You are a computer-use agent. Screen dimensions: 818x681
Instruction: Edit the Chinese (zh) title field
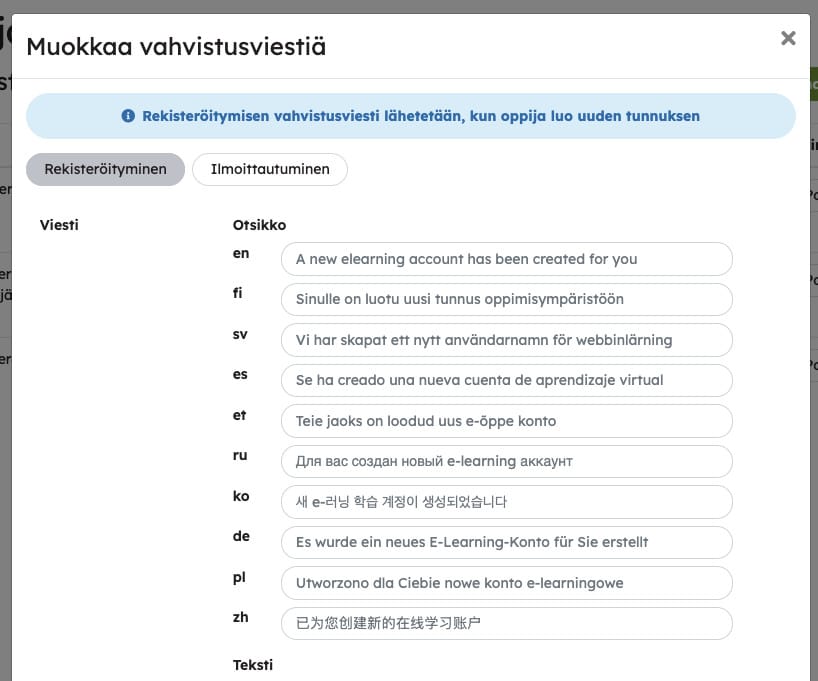(x=507, y=623)
